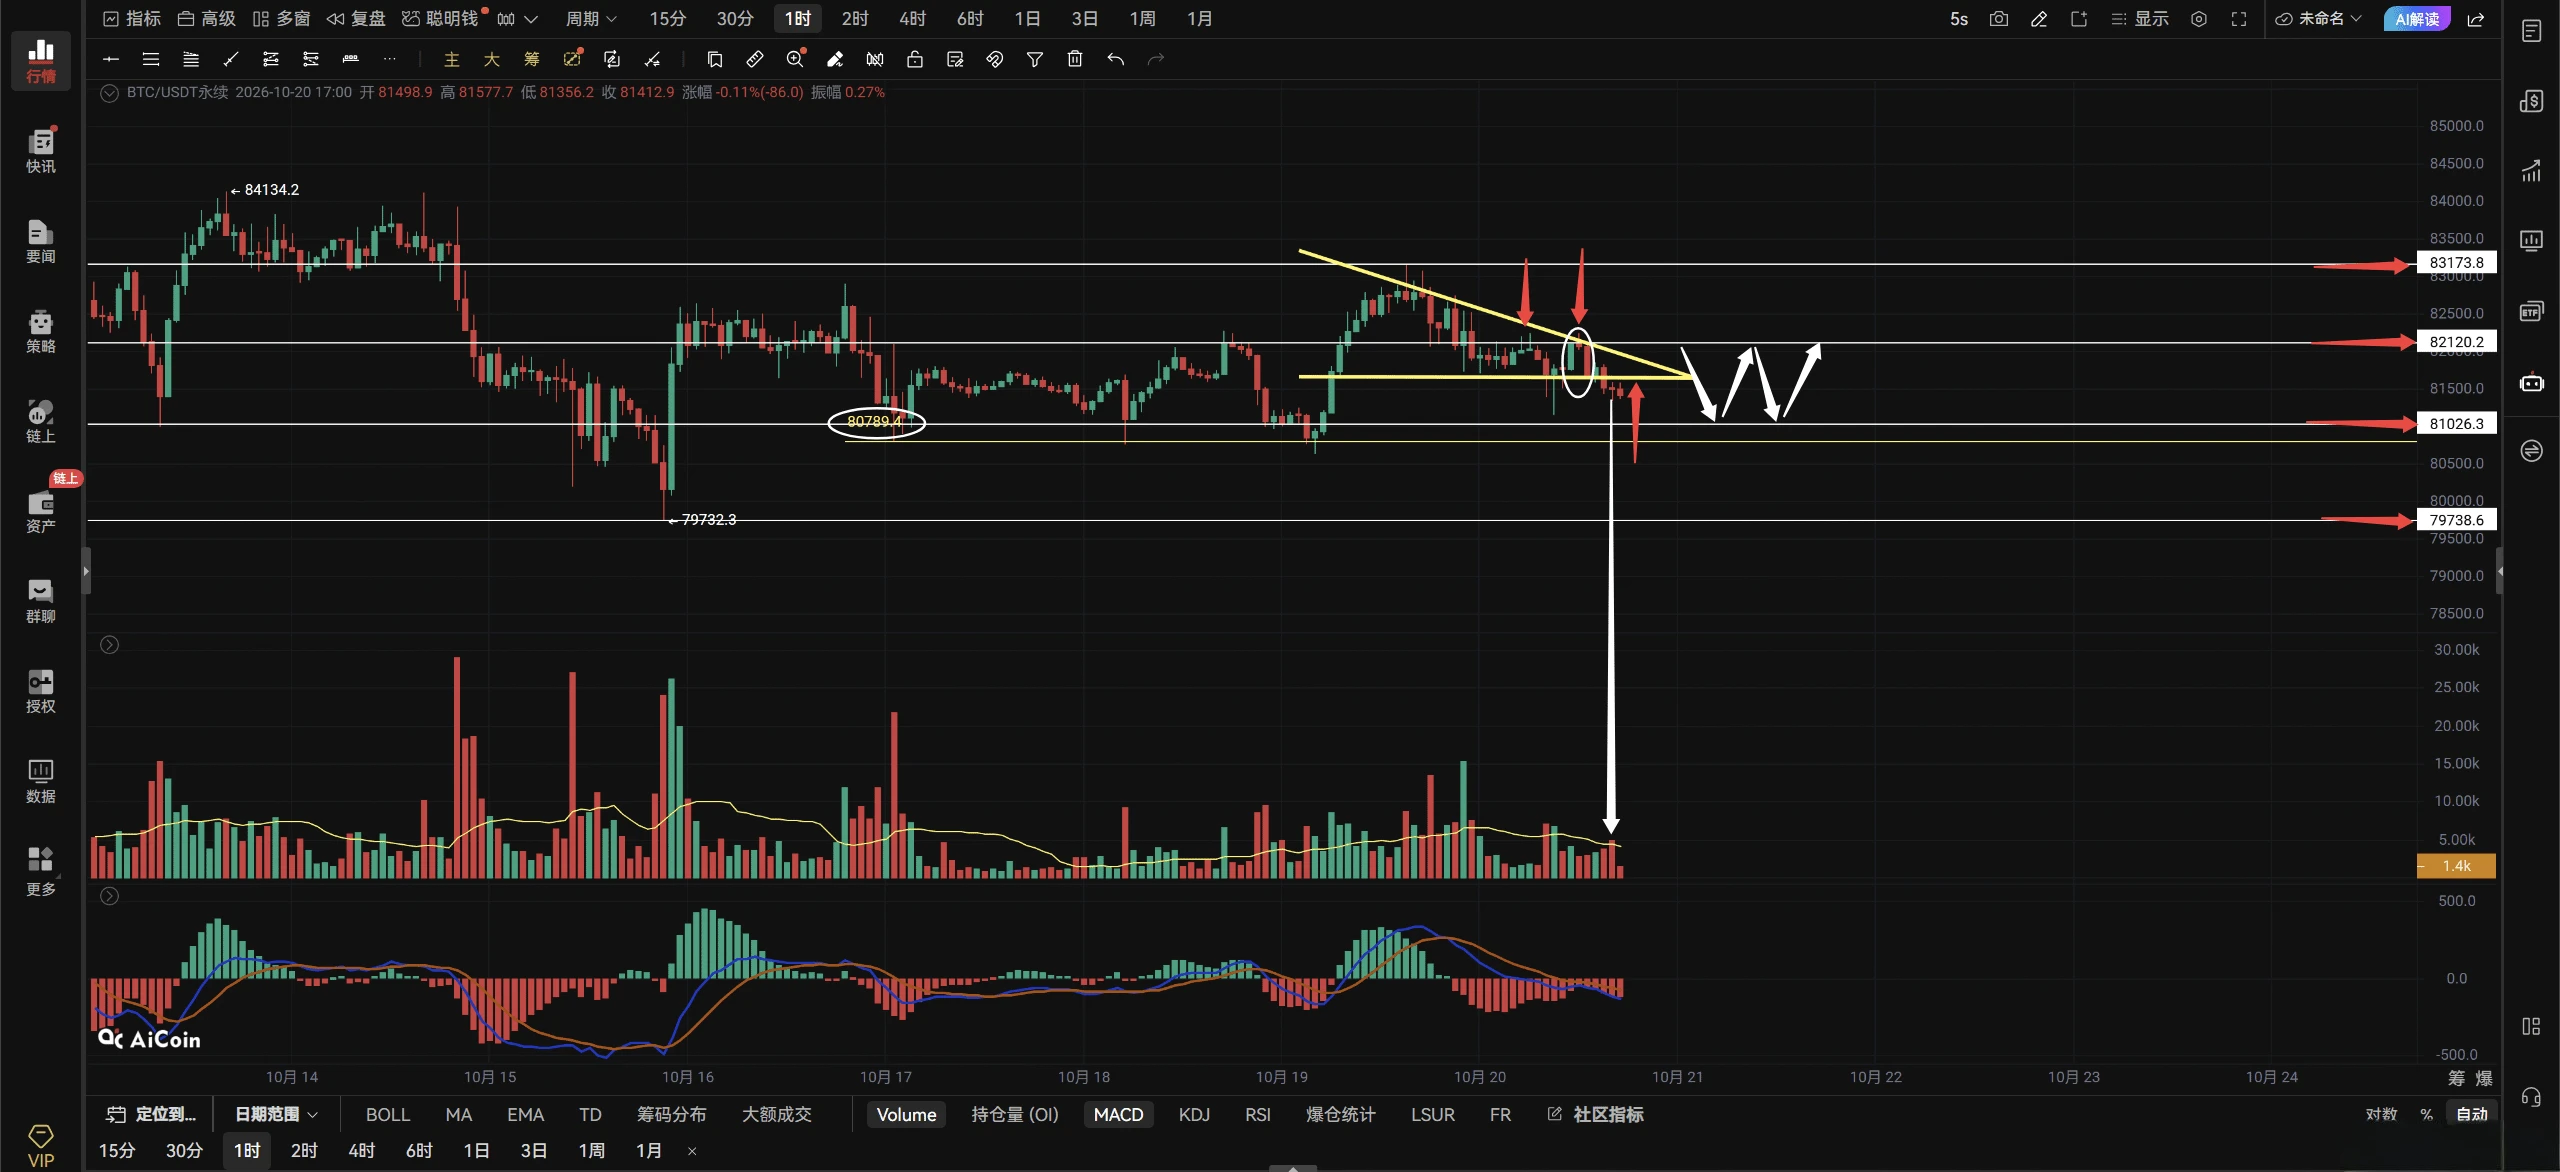
Task: Expand the 日期范围 date range dropdown
Action: pos(276,1114)
